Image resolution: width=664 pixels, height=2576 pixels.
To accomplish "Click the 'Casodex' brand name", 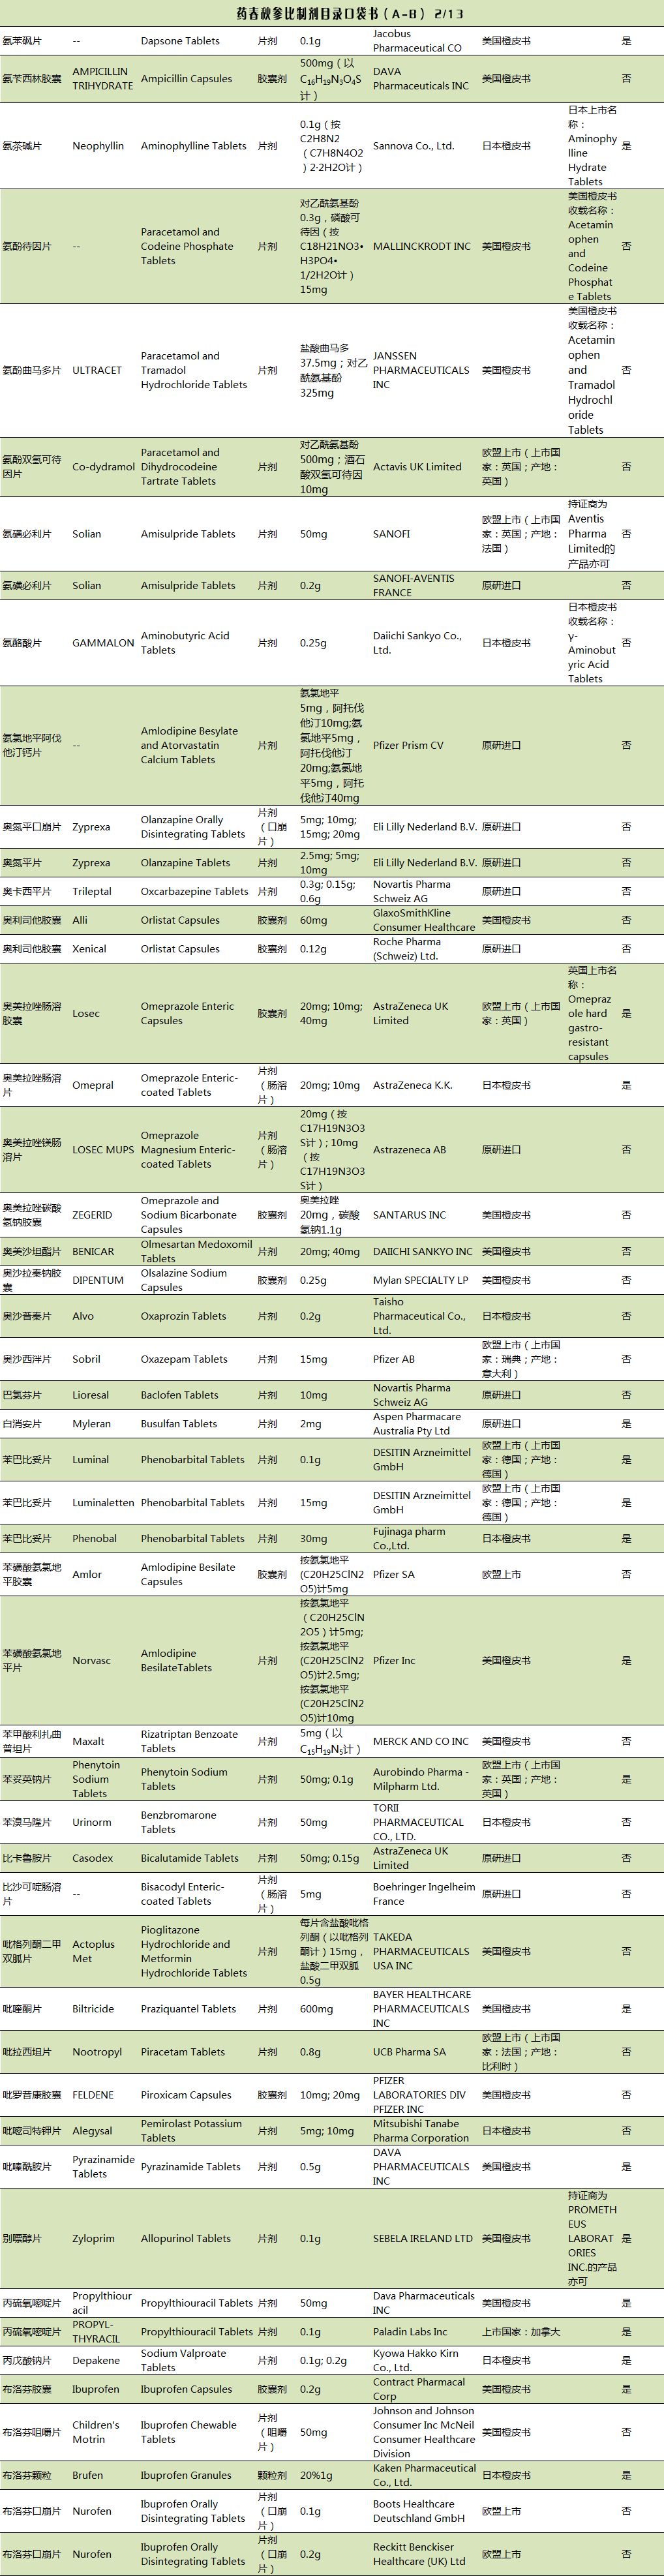I will pos(93,1858).
